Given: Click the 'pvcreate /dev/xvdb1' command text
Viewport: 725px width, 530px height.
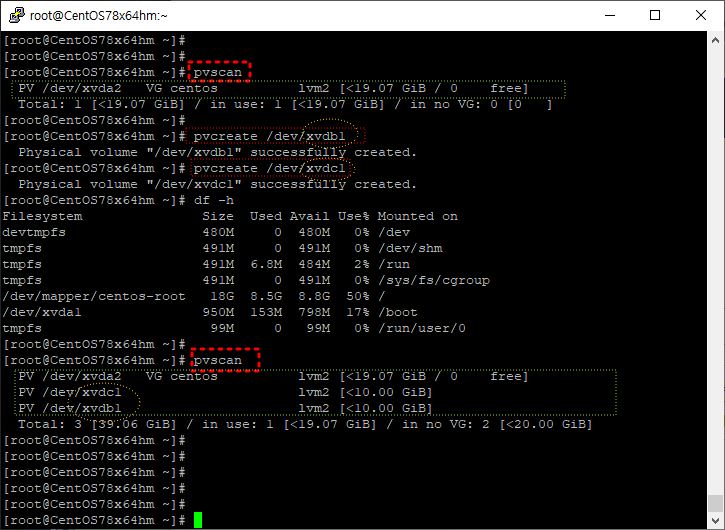Looking at the screenshot, I should point(269,136).
